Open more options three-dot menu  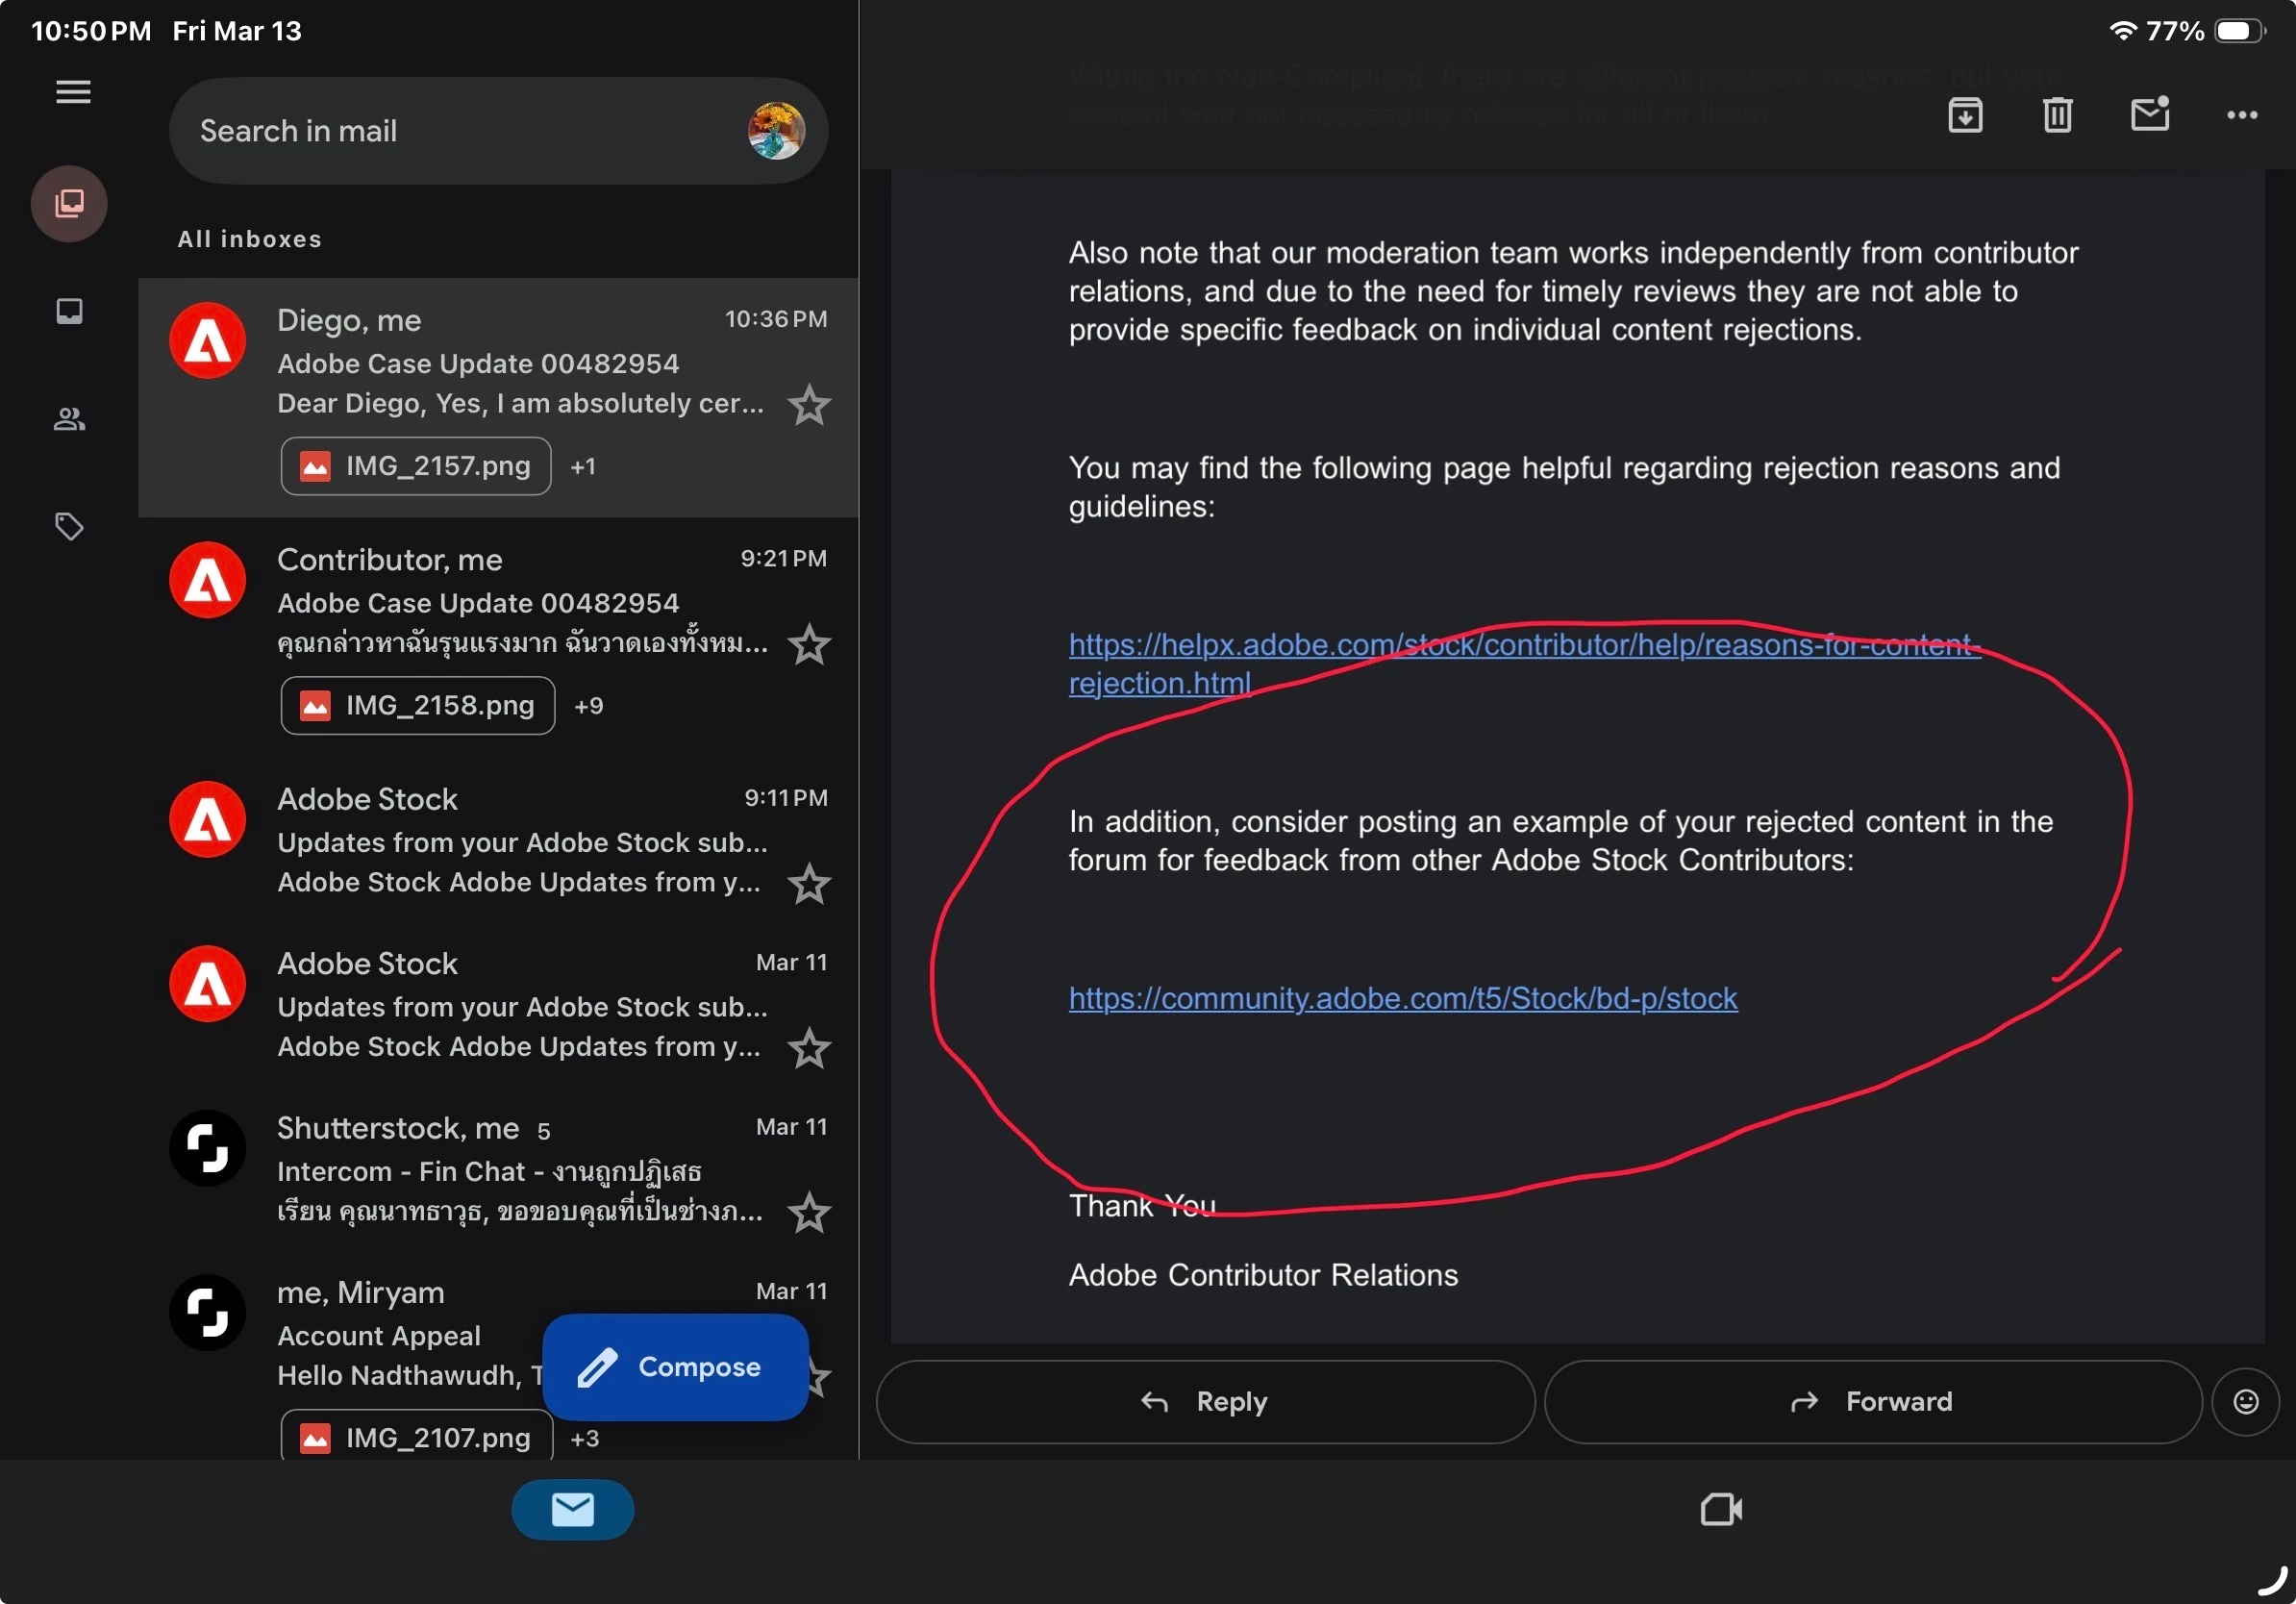tap(2241, 115)
